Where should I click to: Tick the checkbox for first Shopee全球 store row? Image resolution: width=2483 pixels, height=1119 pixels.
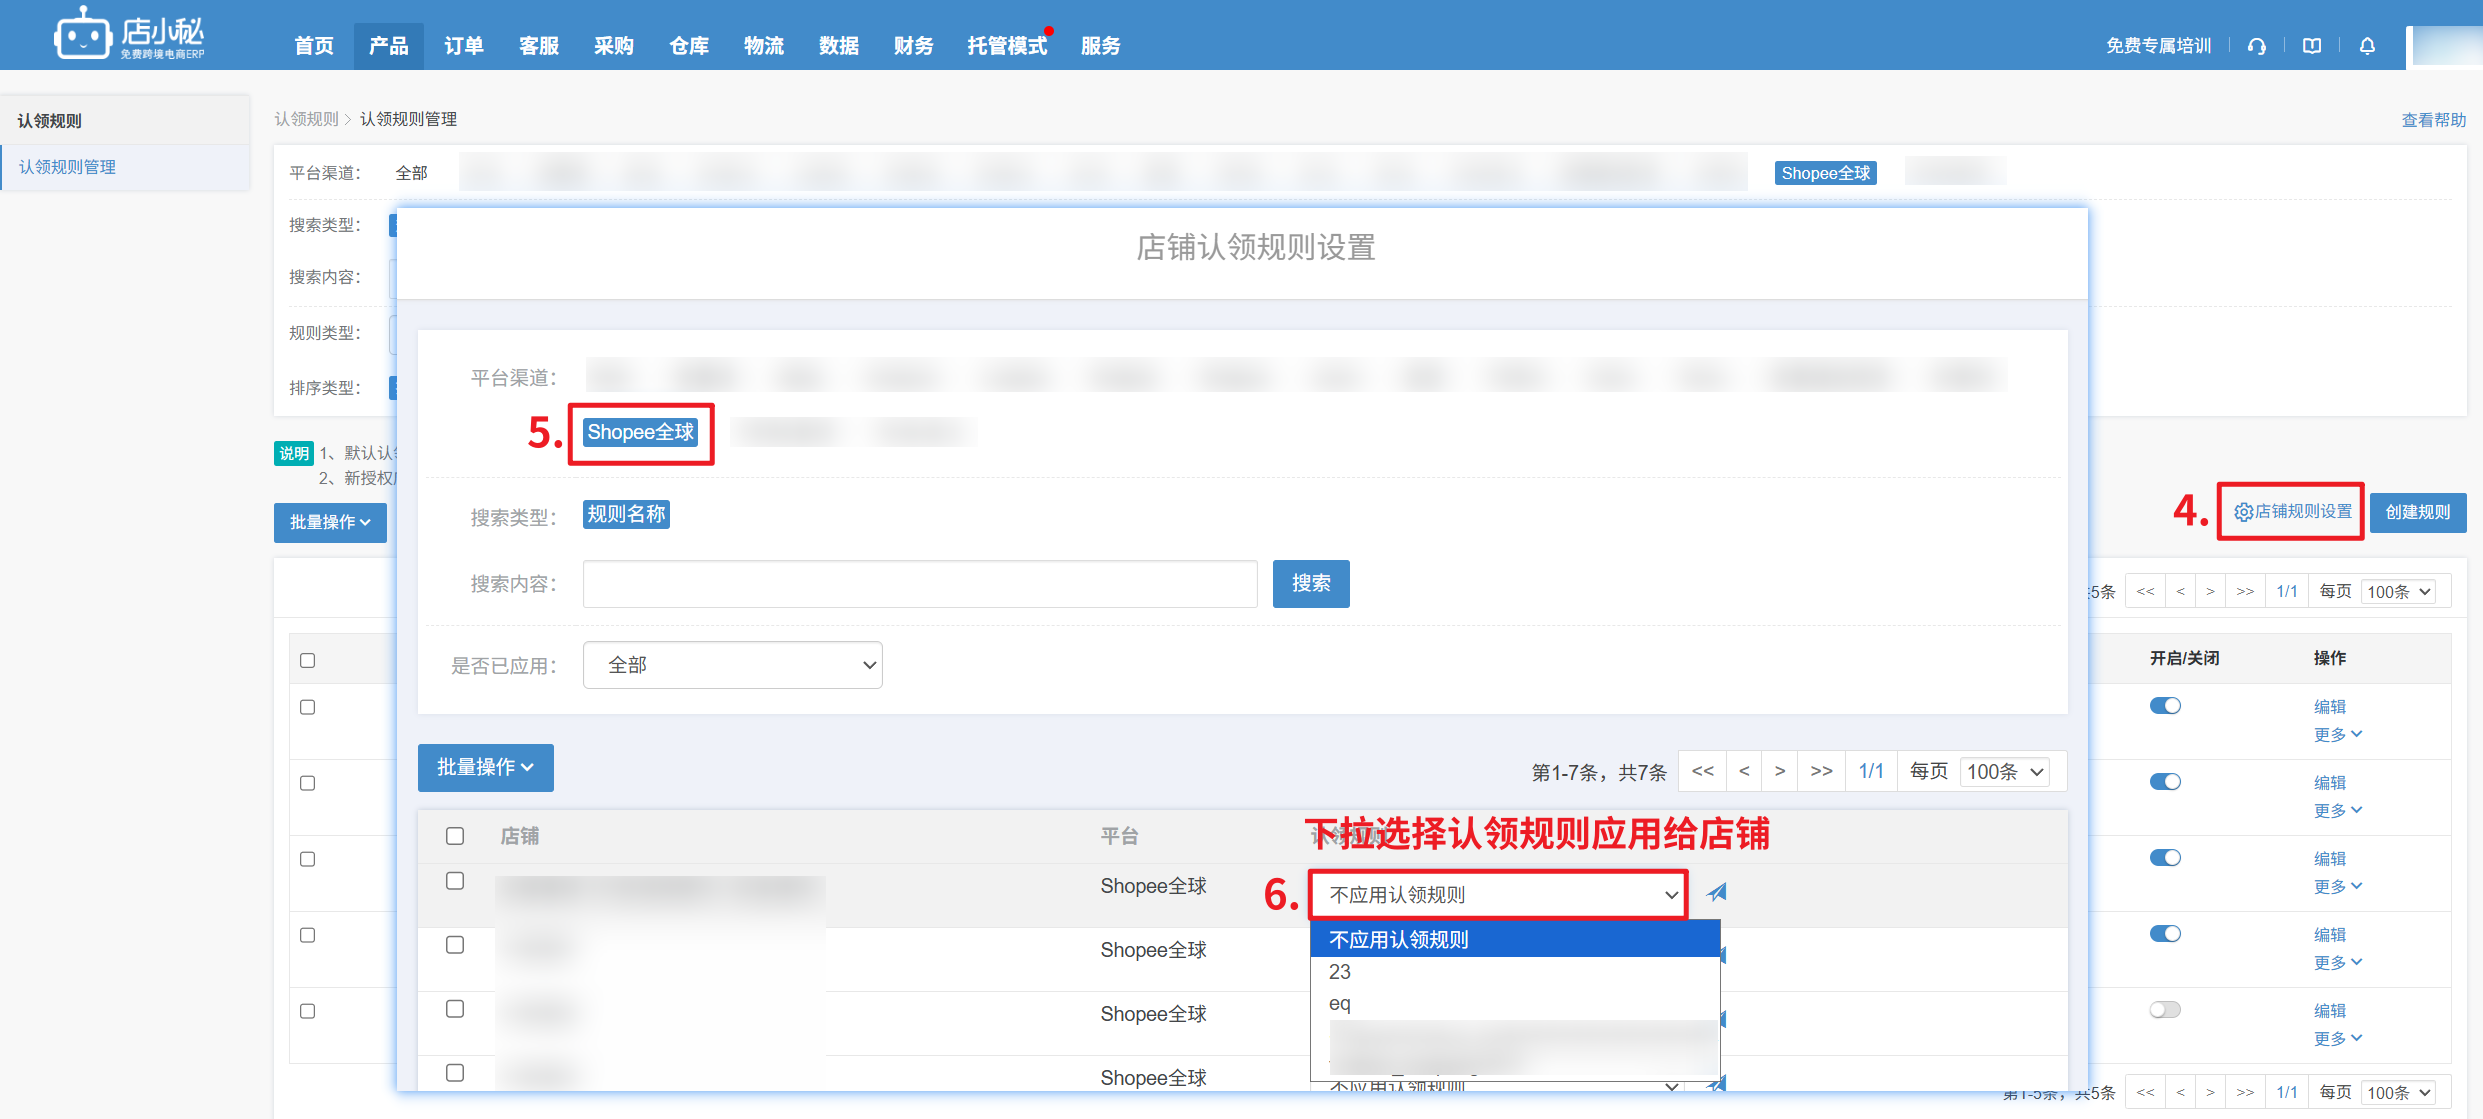click(455, 881)
